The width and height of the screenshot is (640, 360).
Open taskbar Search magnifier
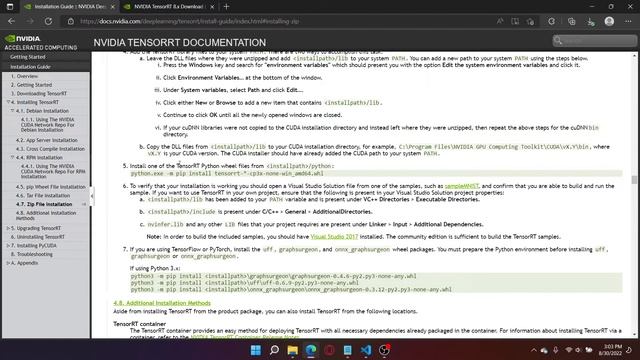(x=274, y=350)
